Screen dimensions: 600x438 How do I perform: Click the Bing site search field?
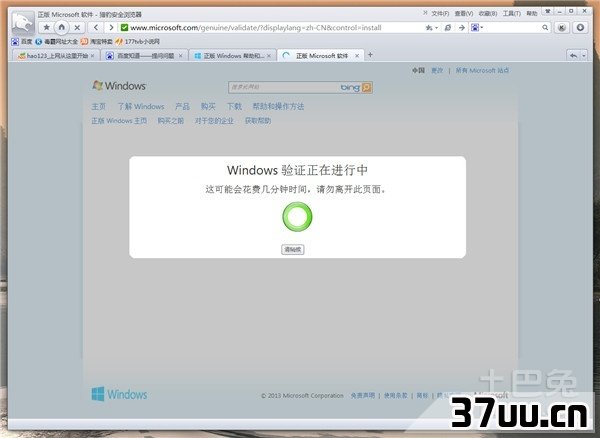[283, 88]
